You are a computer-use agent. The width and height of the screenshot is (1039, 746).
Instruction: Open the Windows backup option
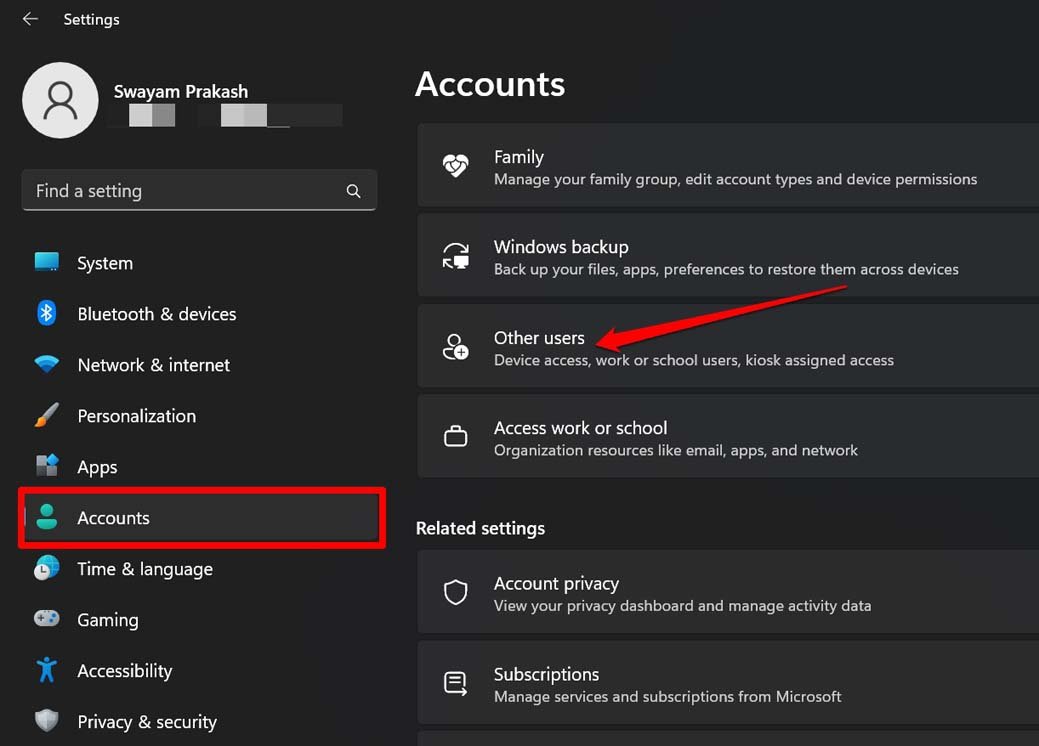(727, 257)
